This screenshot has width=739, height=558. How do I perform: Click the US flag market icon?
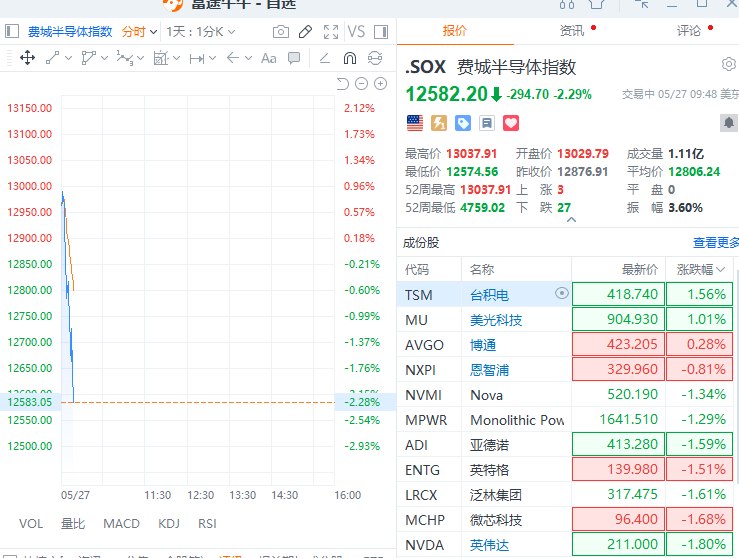[415, 123]
